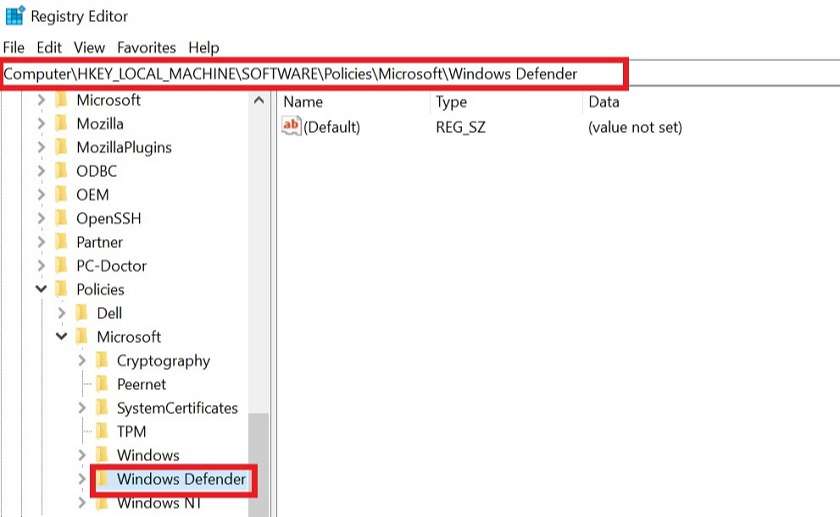Select the MozillaPlugins tree label
Viewport: 840px width, 517px height.
[124, 147]
